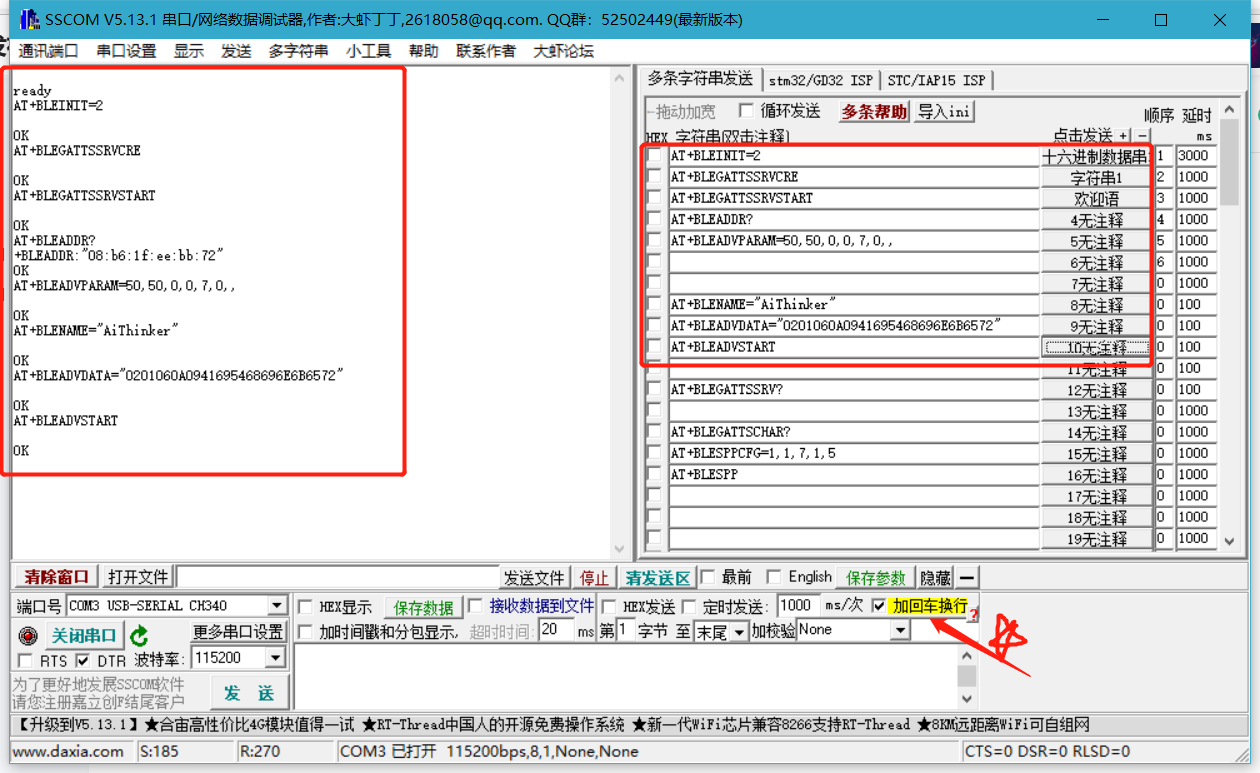Toggle HEX显示 checkbox
This screenshot has width=1260, height=773.
pyautogui.click(x=305, y=607)
